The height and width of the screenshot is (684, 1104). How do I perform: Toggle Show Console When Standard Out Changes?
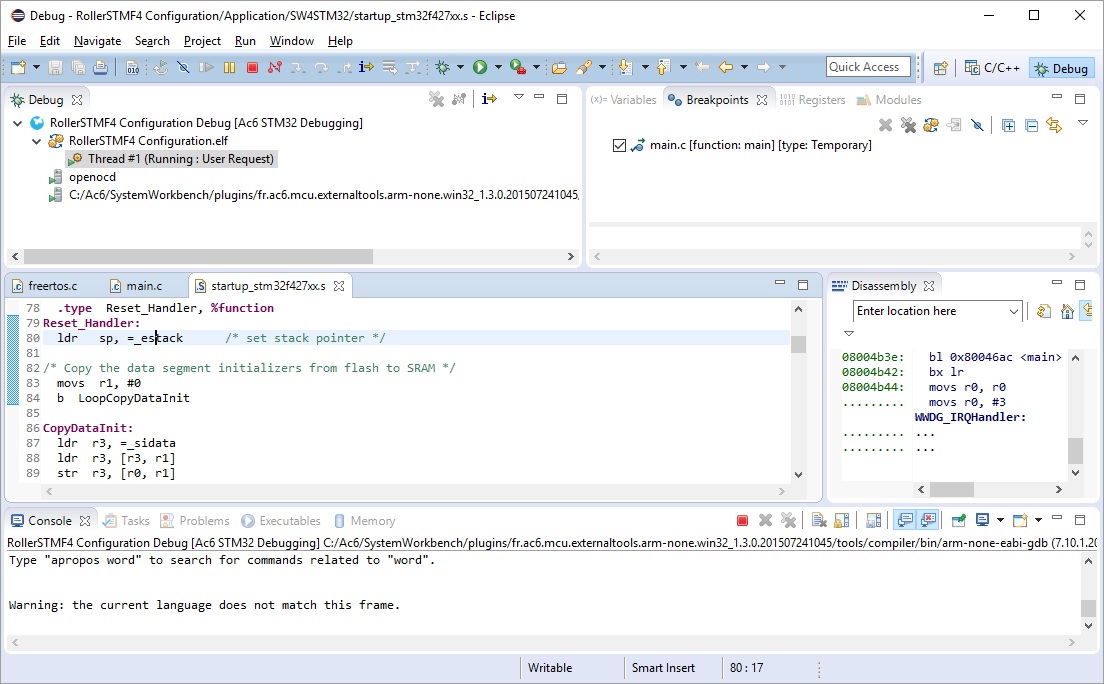pyautogui.click(x=905, y=521)
